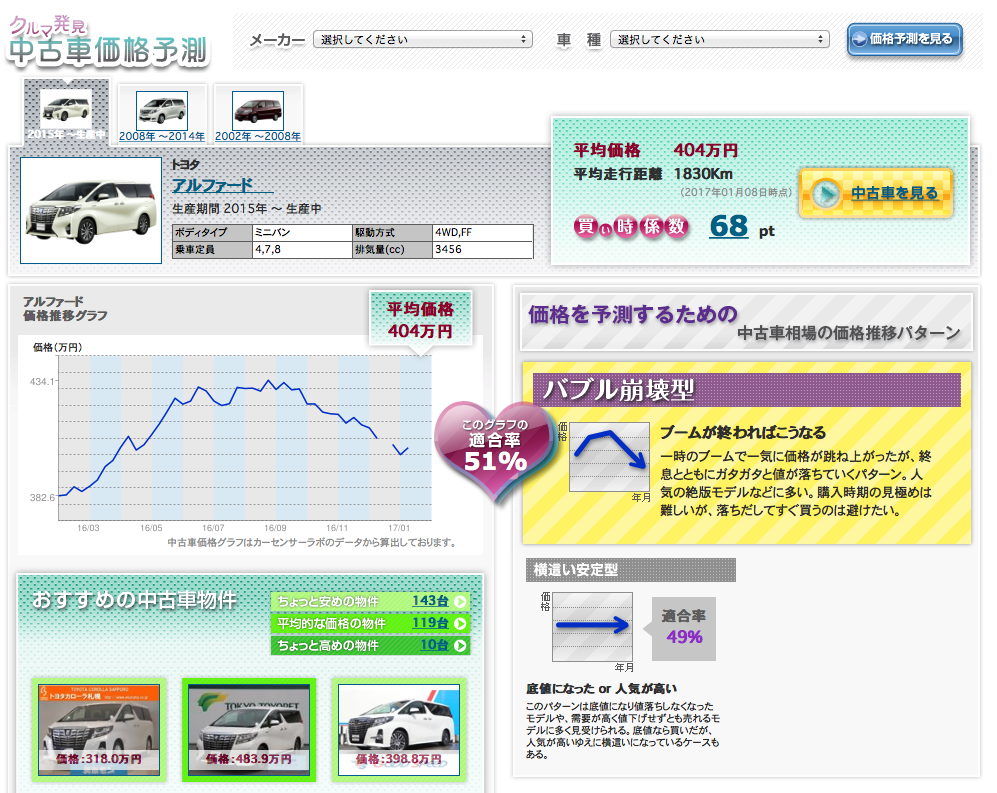Screen dimensions: 997x793
Task: Click the 中古車を見る yellow button
Action: click(x=876, y=193)
